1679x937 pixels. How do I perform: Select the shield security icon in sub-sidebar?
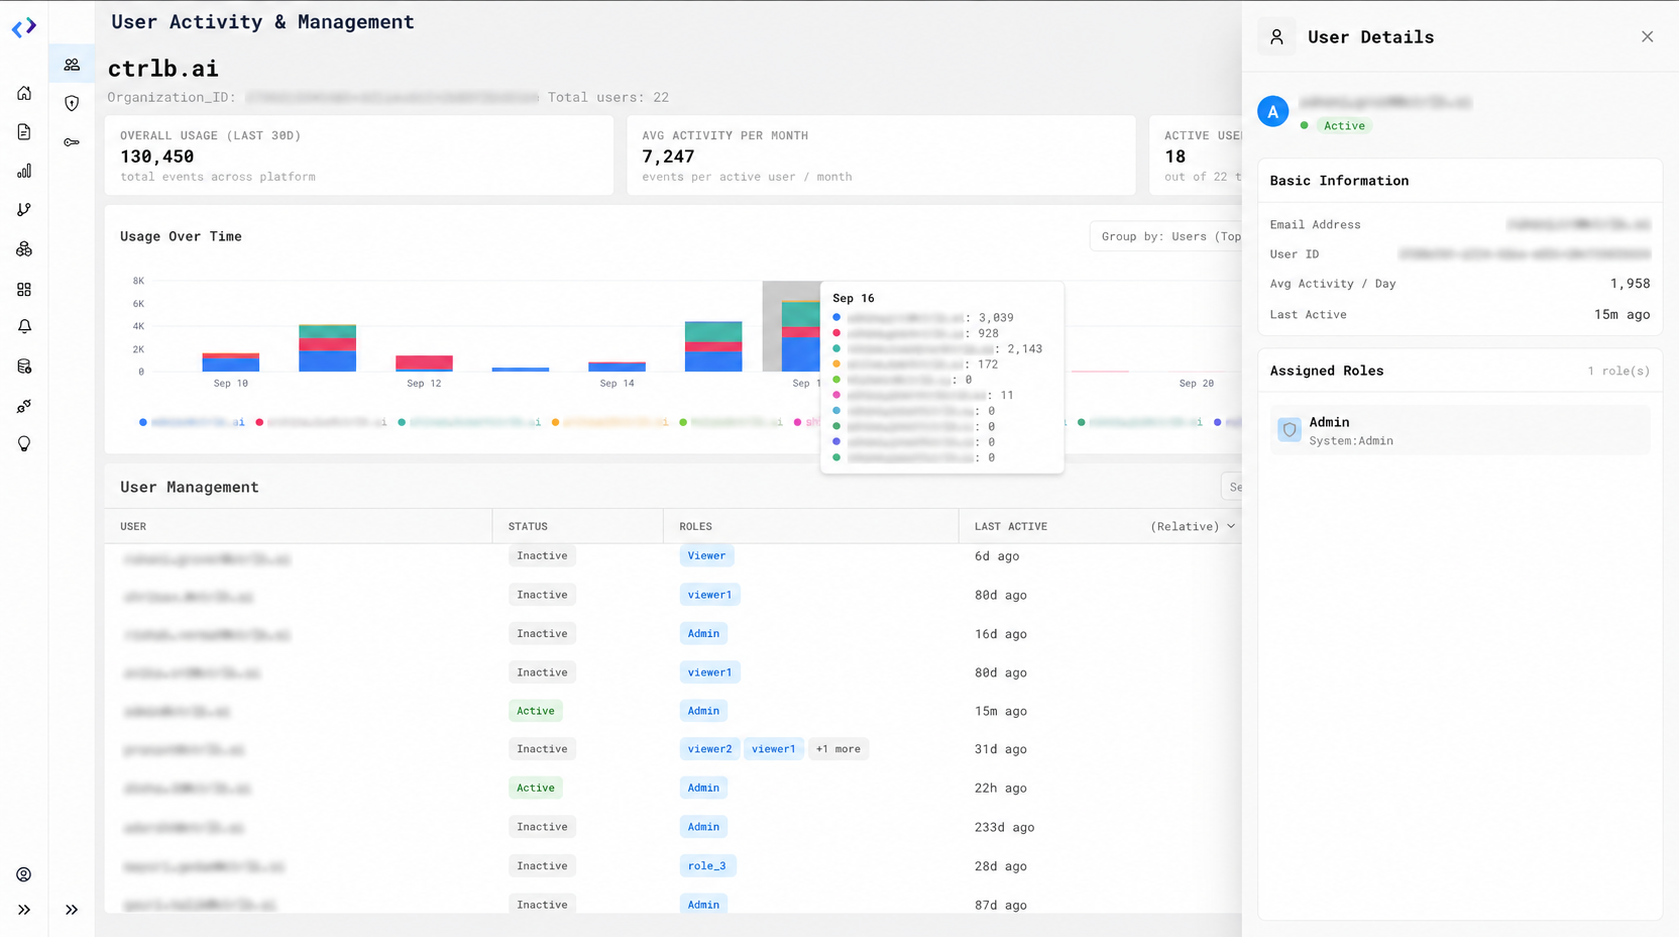(x=72, y=103)
